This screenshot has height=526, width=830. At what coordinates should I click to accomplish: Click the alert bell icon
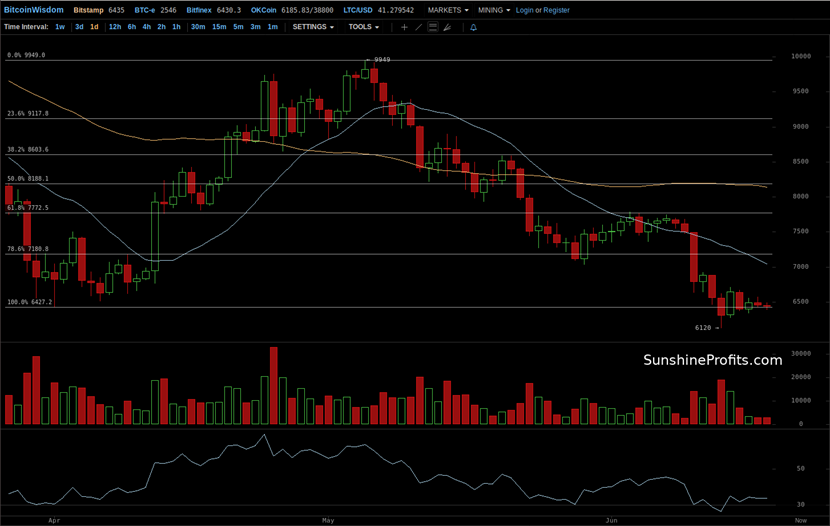coord(473,27)
